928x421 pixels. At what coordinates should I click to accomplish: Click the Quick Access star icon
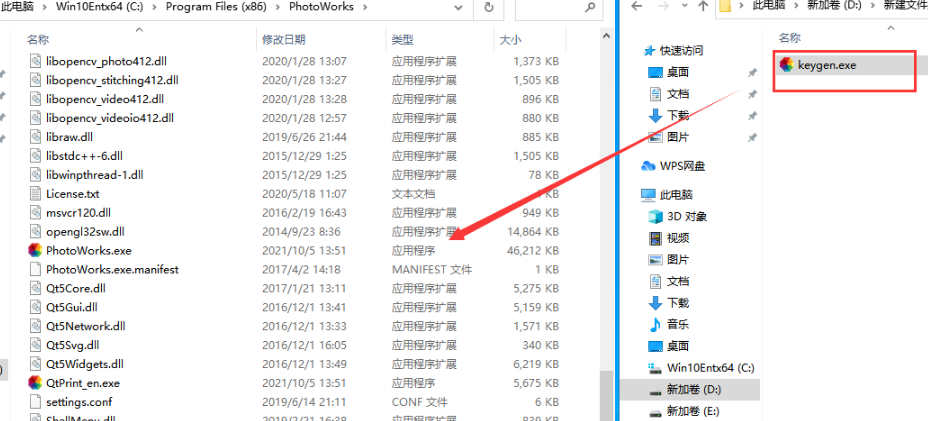[x=649, y=51]
